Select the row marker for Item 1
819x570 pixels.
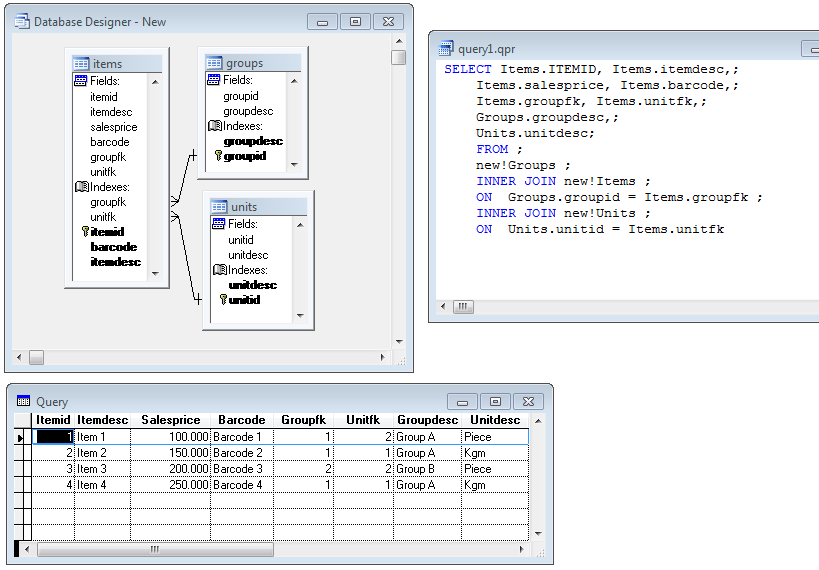(x=20, y=437)
